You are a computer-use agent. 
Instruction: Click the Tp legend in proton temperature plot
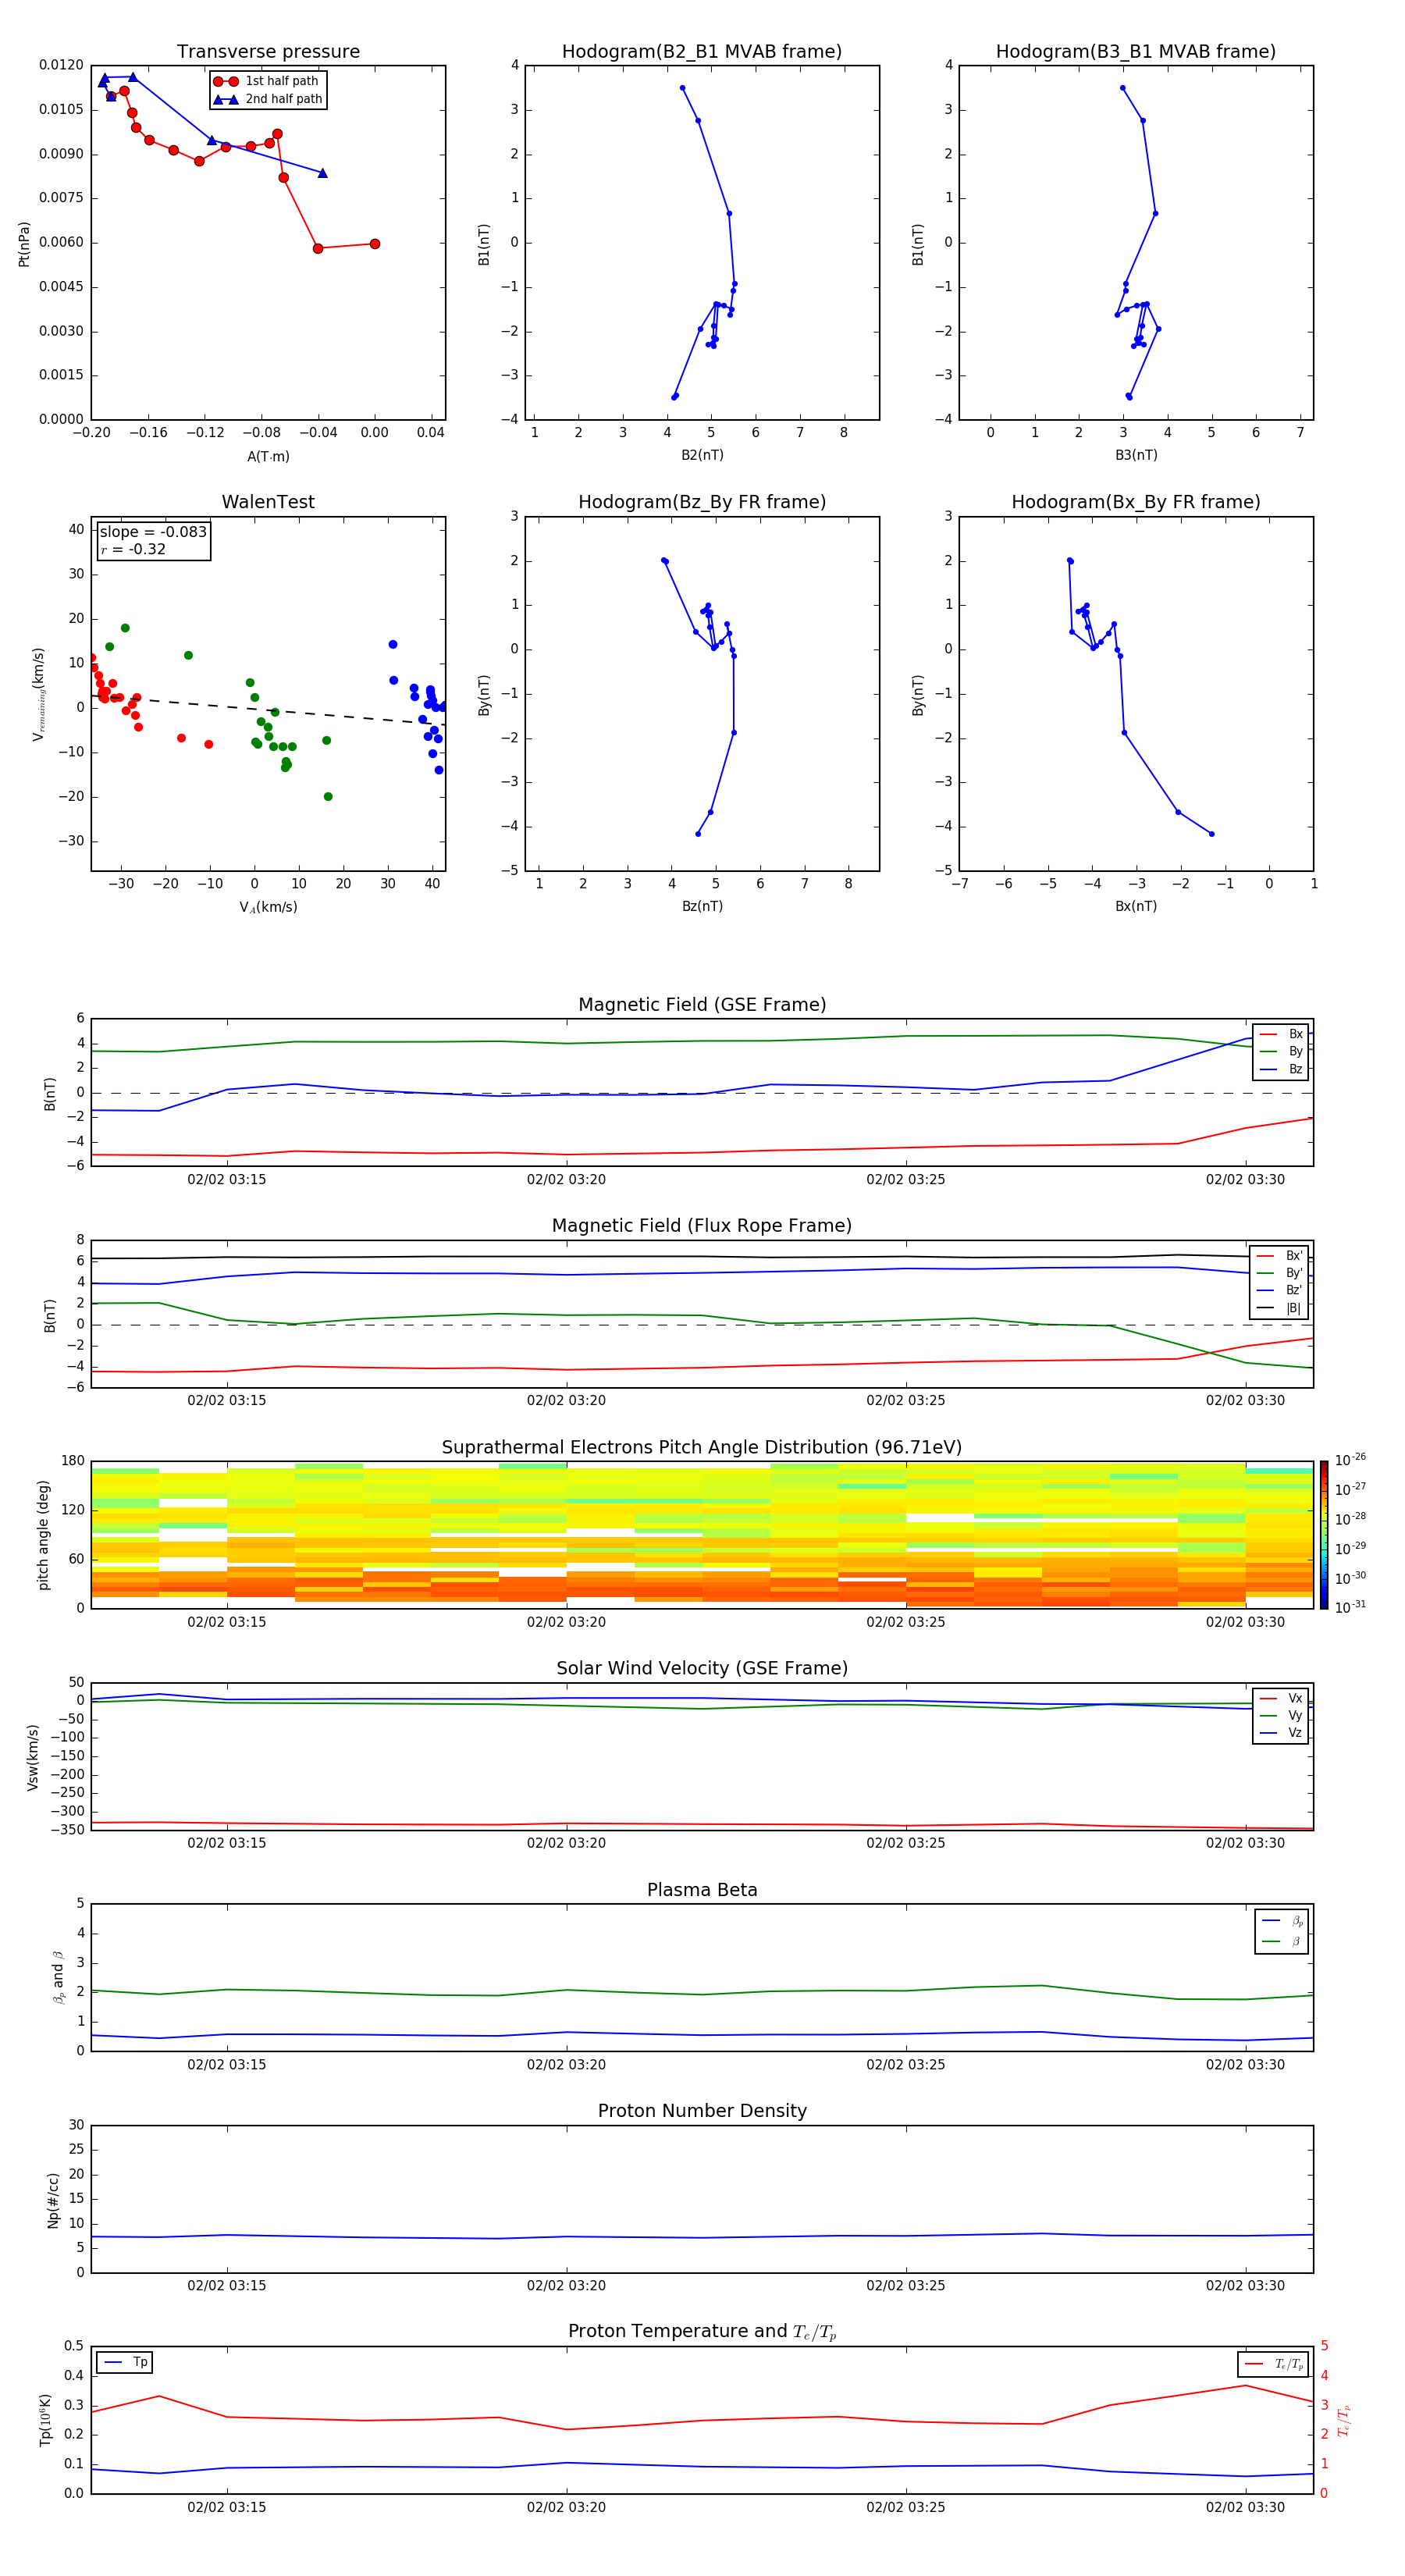pos(124,2362)
